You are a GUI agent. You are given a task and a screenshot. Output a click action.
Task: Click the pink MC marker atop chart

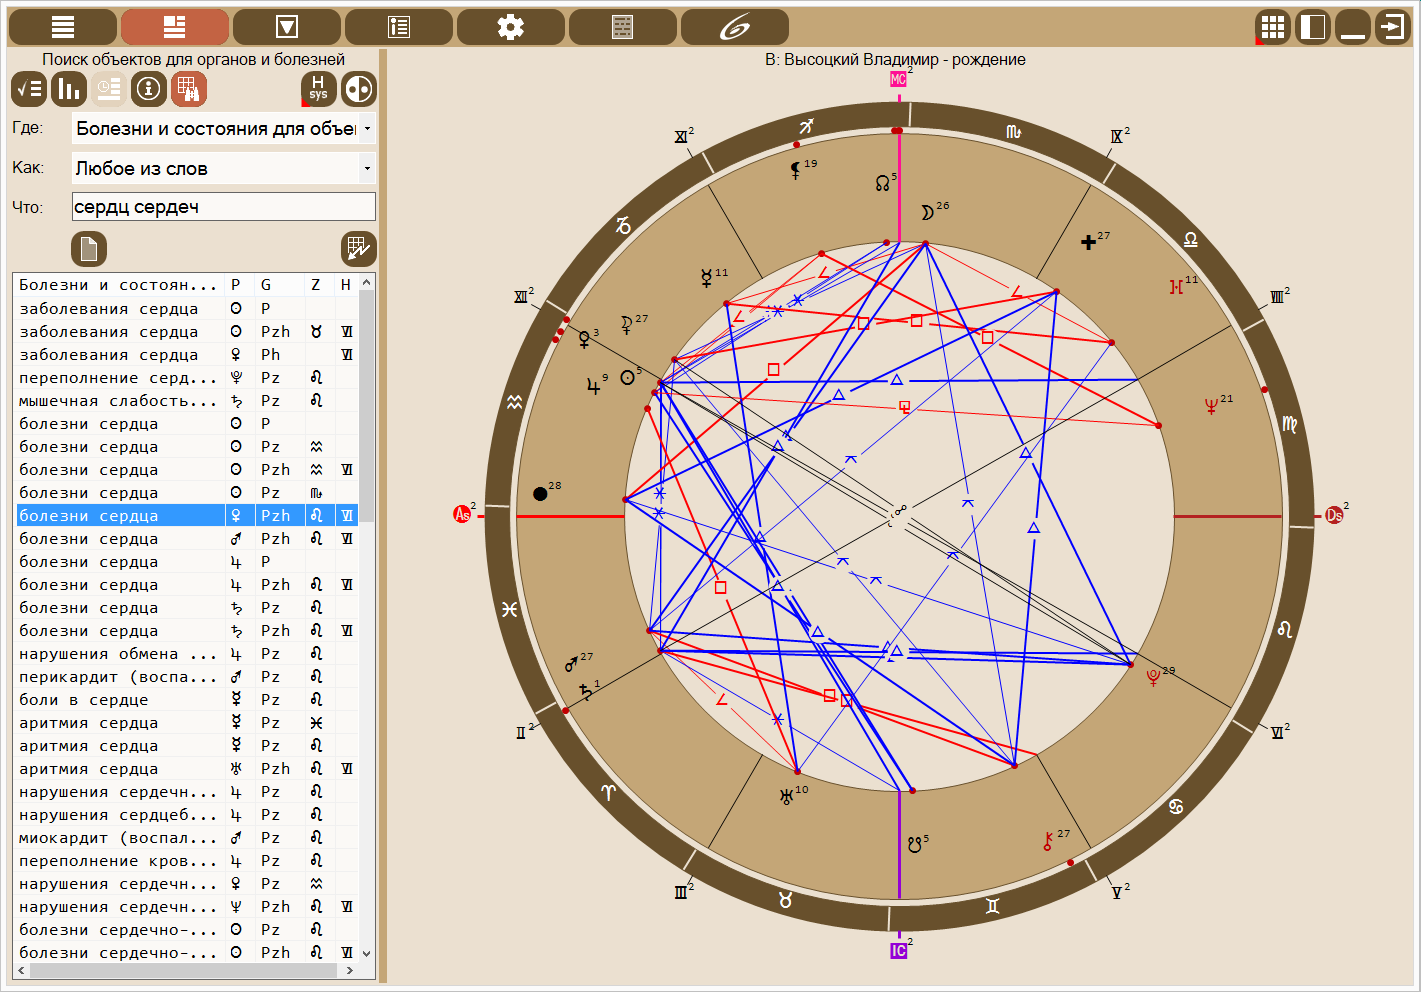[x=898, y=79]
